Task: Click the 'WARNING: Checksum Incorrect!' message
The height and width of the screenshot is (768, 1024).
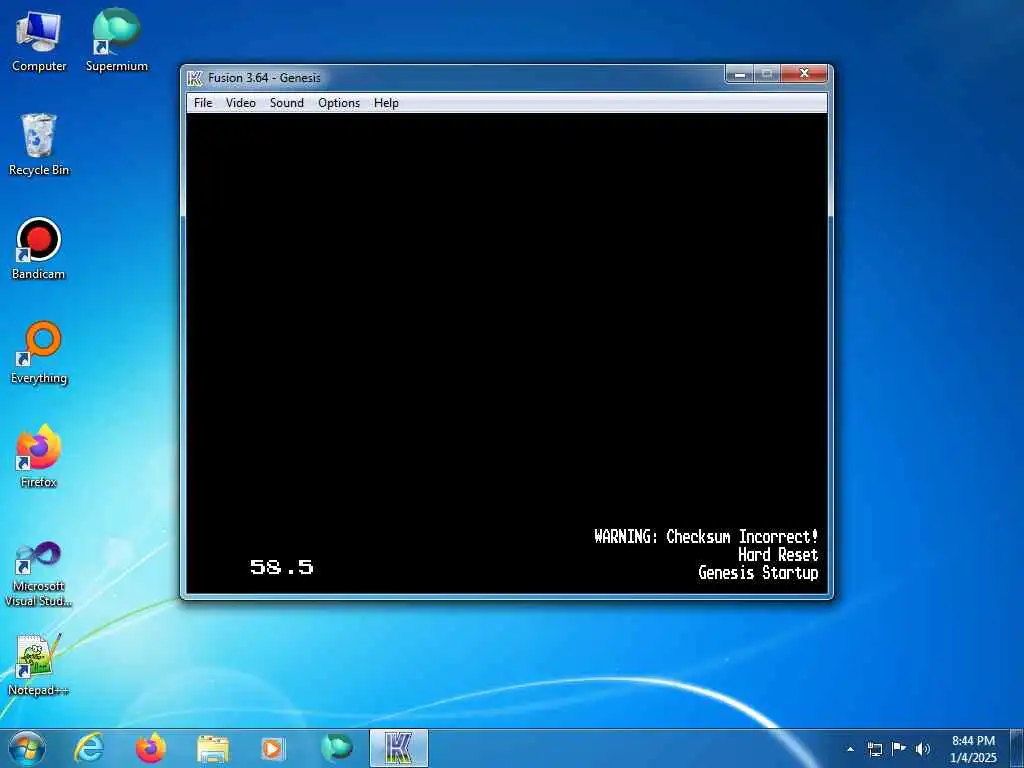Action: (706, 537)
